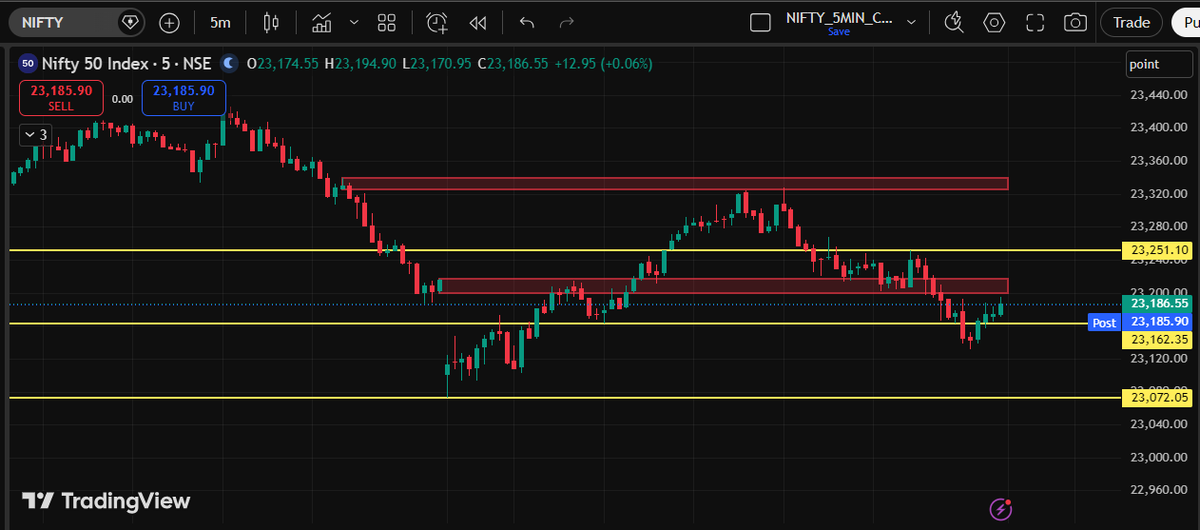
Task: Click the 23,162.35 yellow price label
Action: (x=1159, y=340)
